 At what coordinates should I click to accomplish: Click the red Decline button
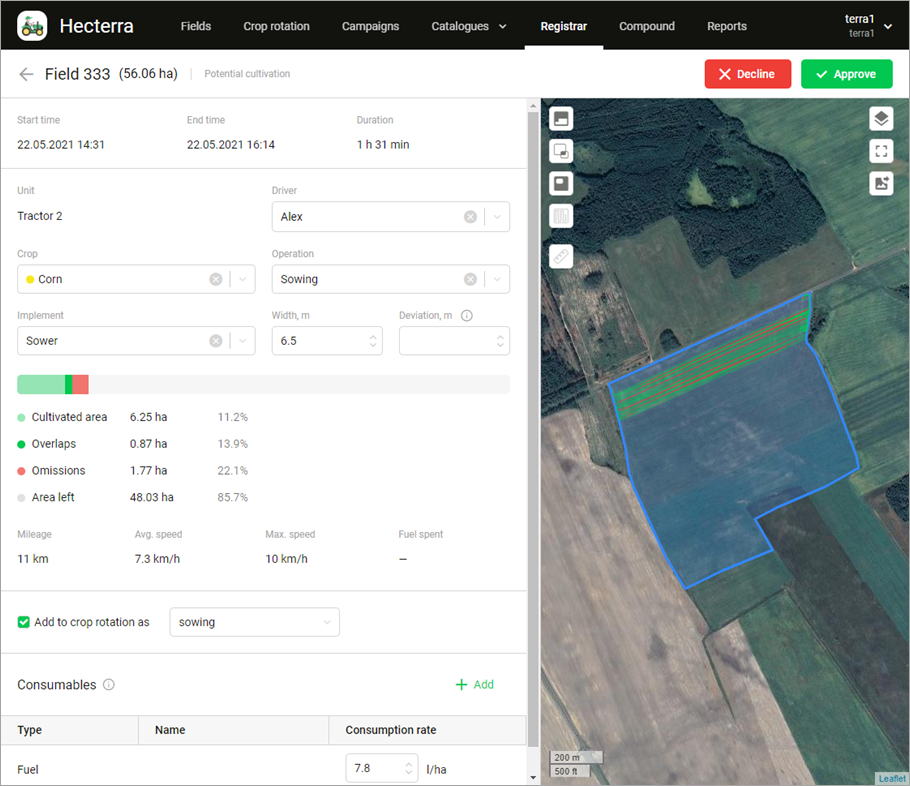(x=747, y=75)
